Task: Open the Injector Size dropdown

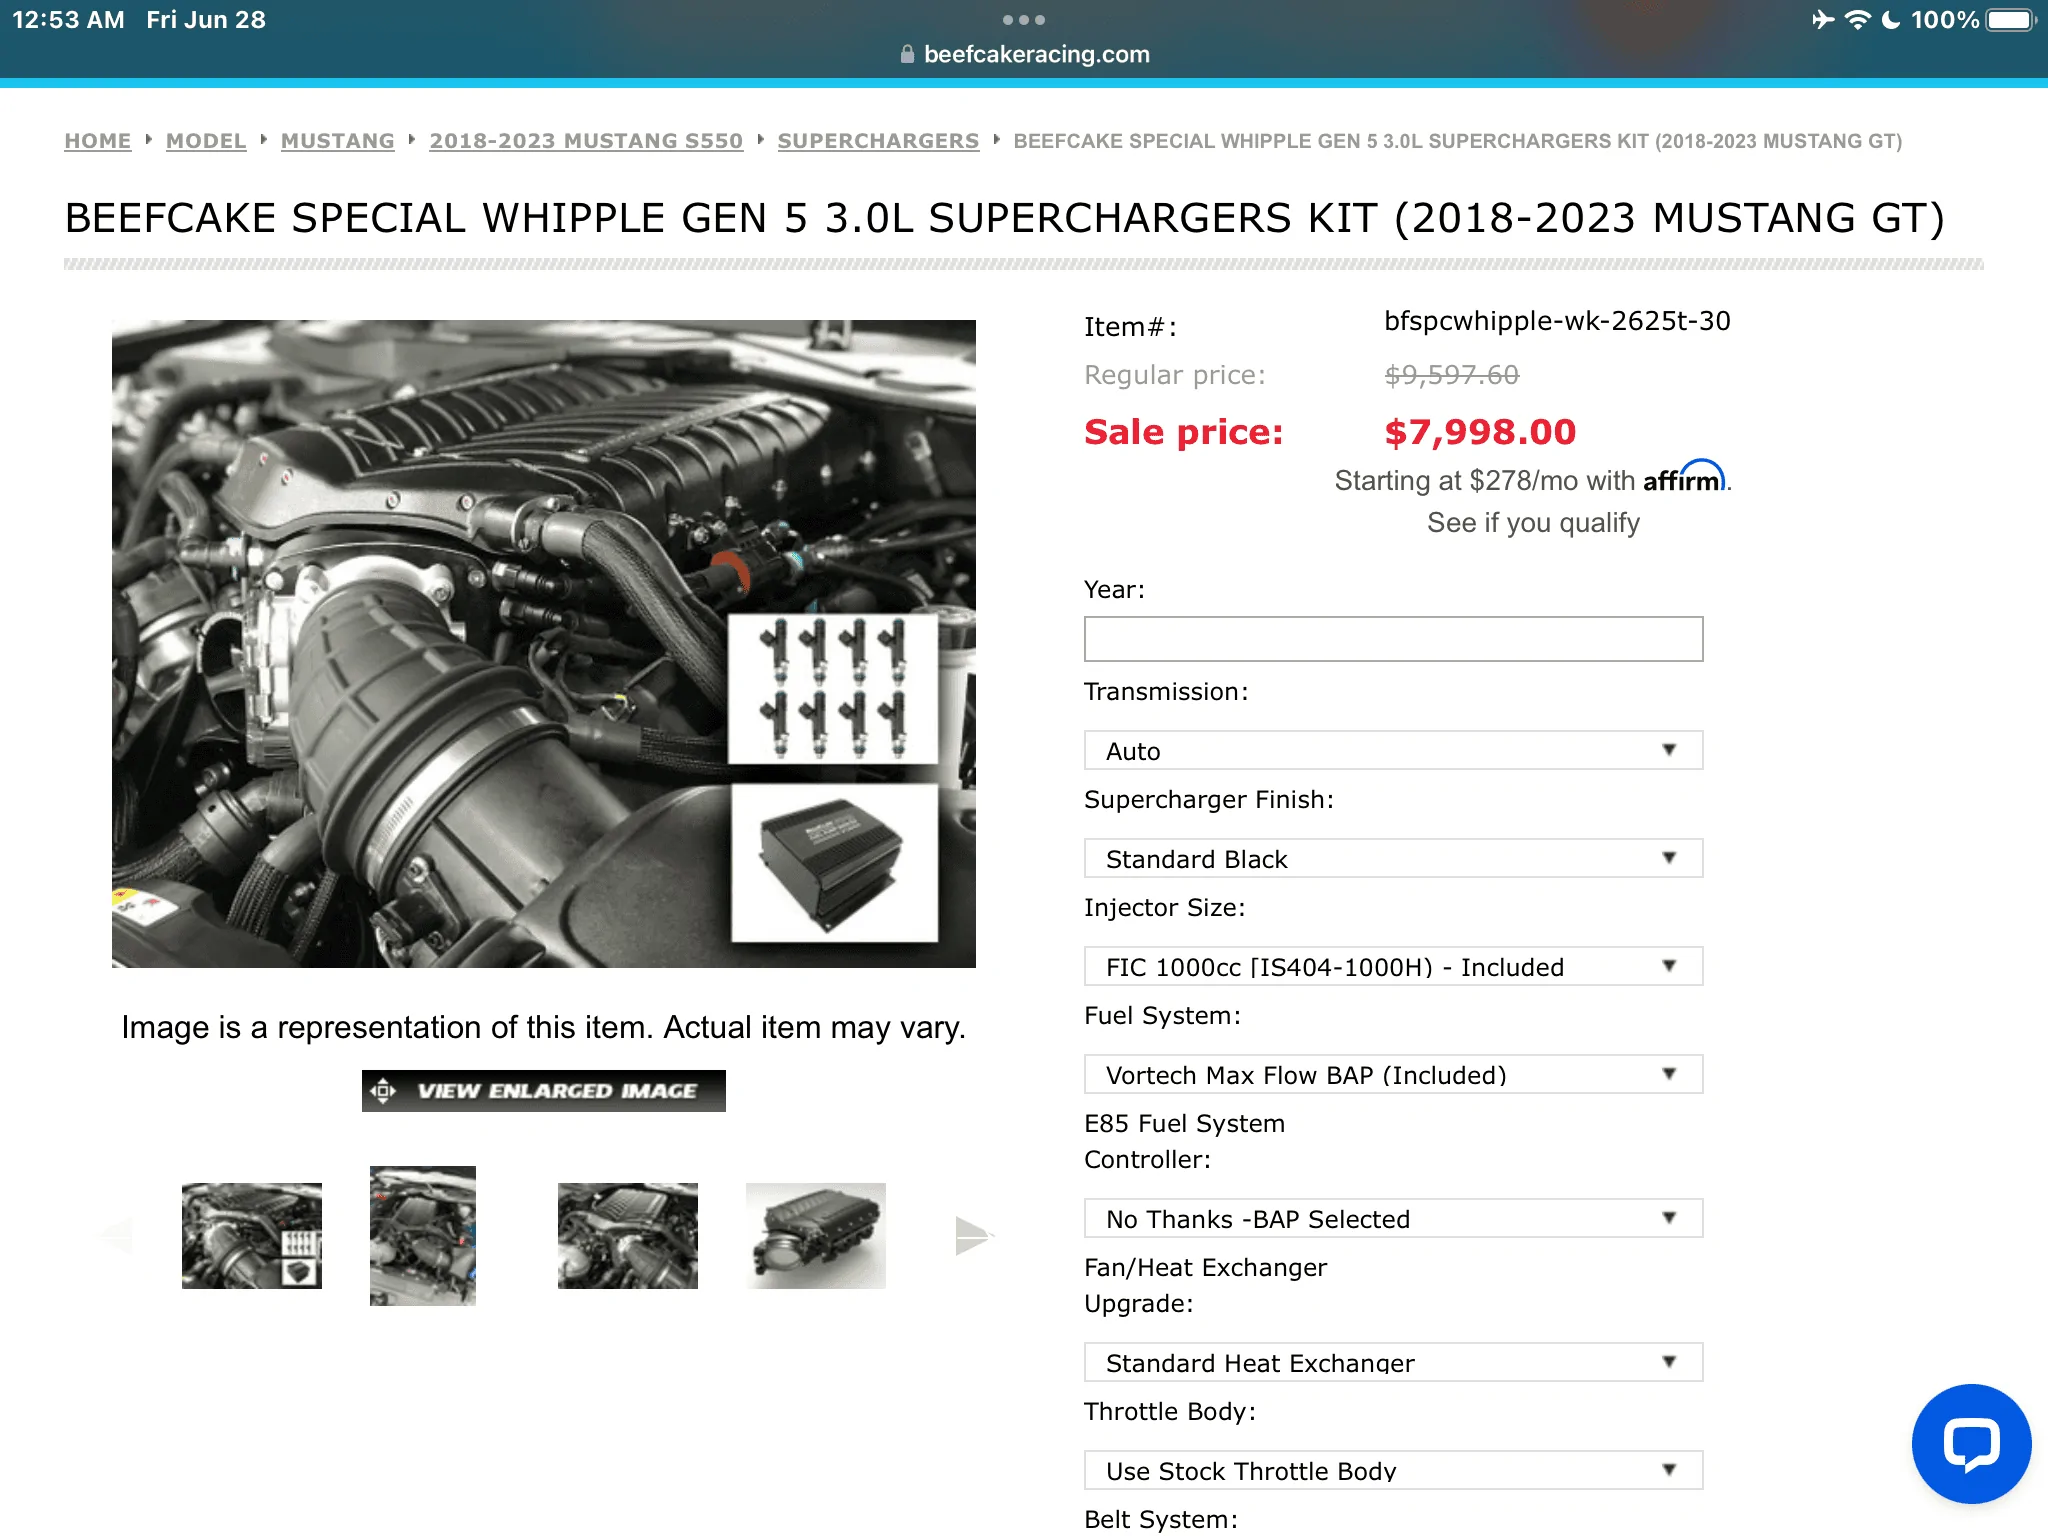Action: click(x=1393, y=966)
